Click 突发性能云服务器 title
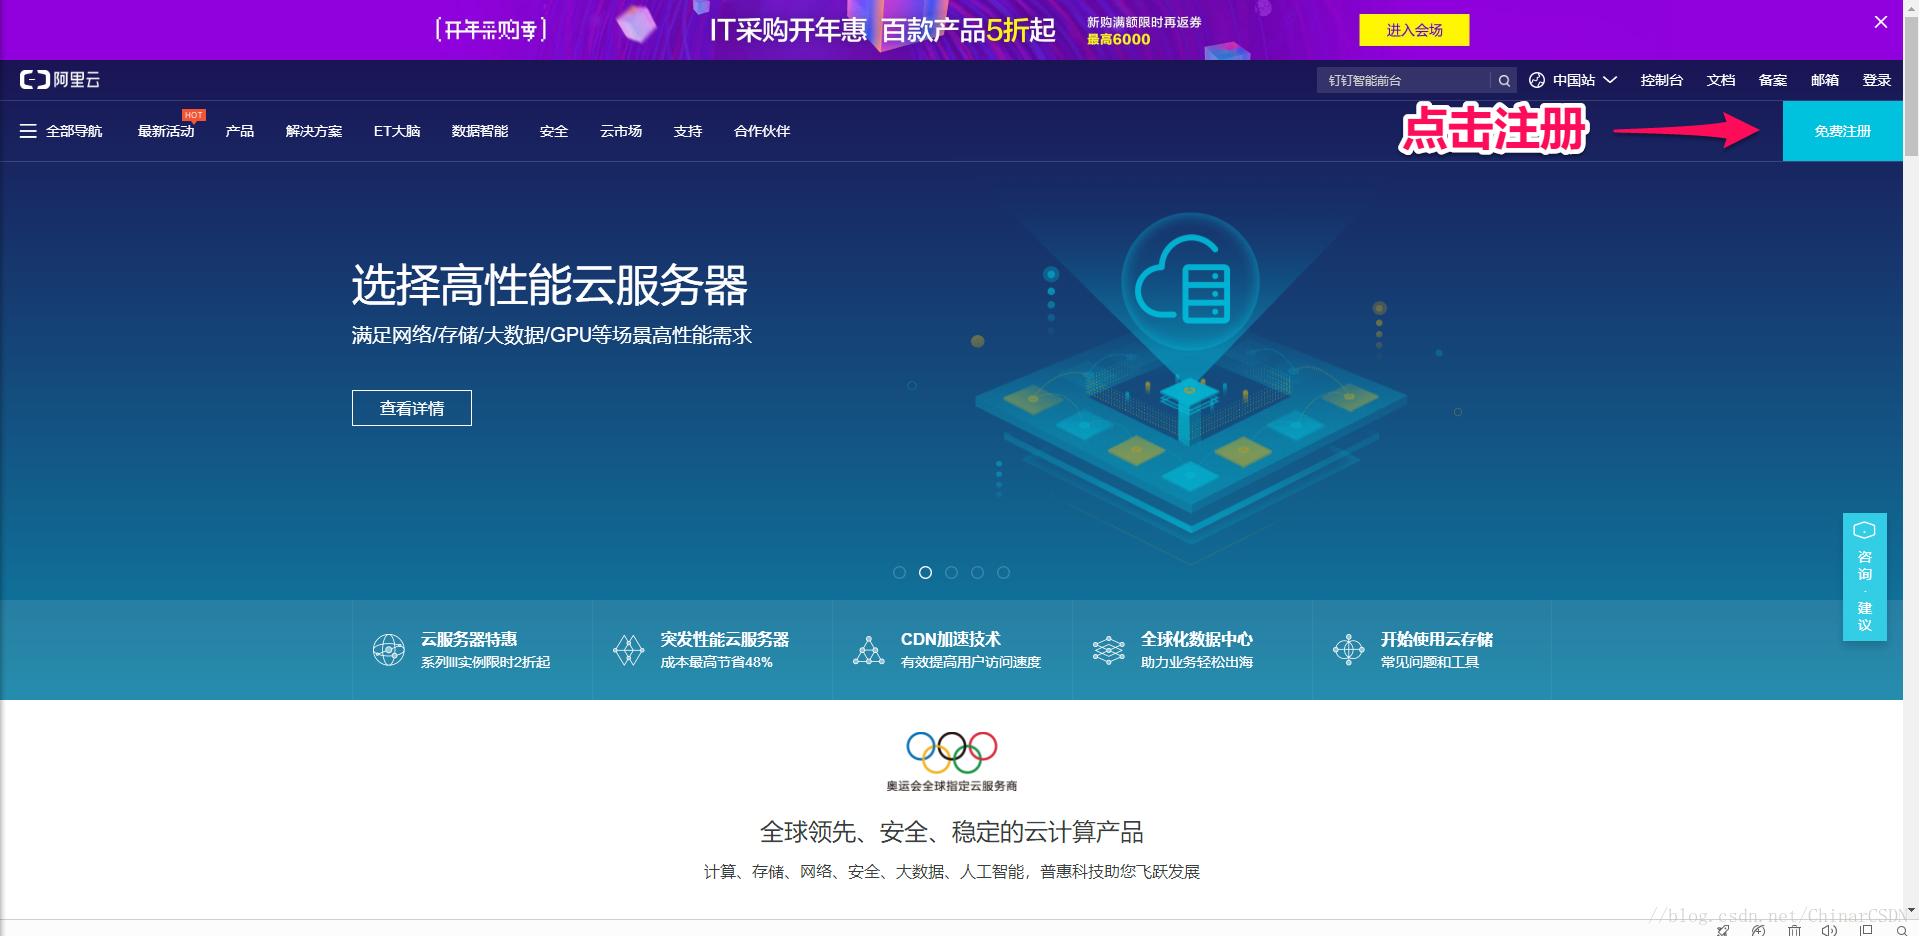 click(725, 639)
